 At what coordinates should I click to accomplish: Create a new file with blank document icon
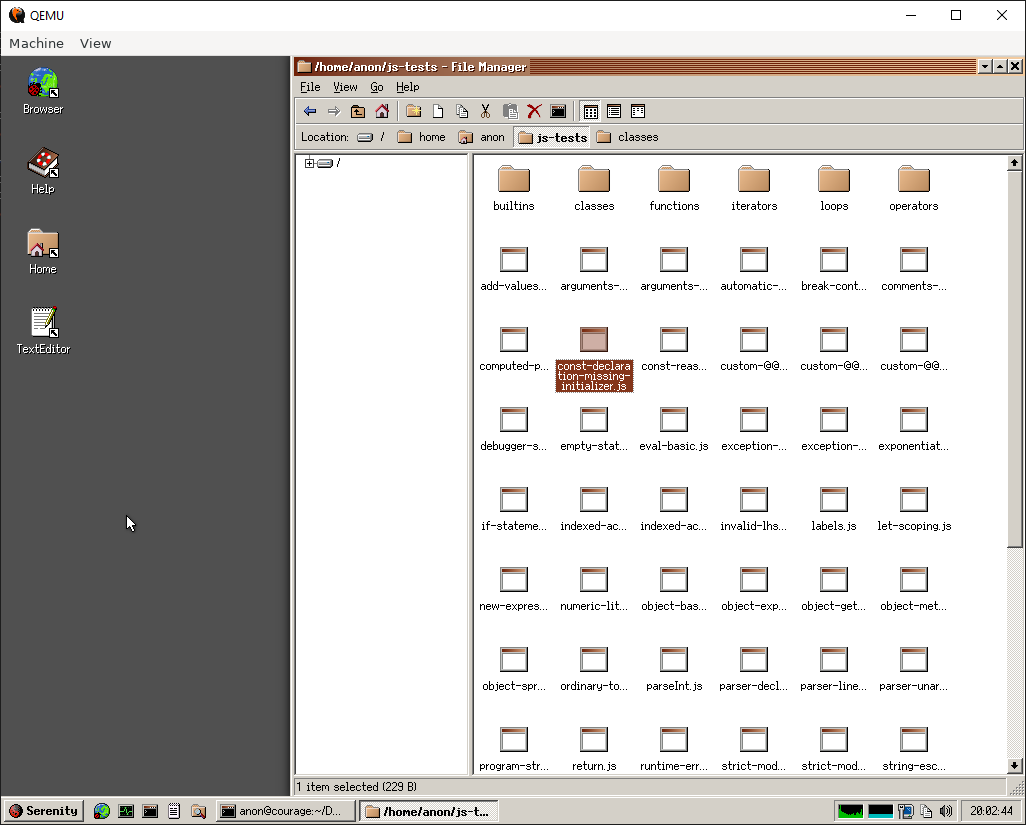(438, 111)
